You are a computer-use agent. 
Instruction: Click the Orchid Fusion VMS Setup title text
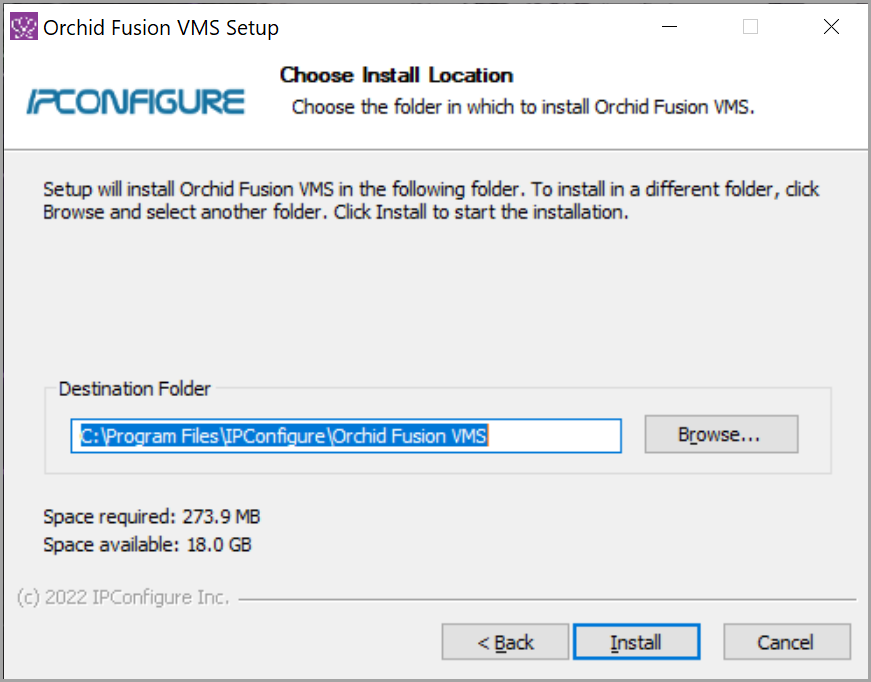pyautogui.click(x=161, y=28)
